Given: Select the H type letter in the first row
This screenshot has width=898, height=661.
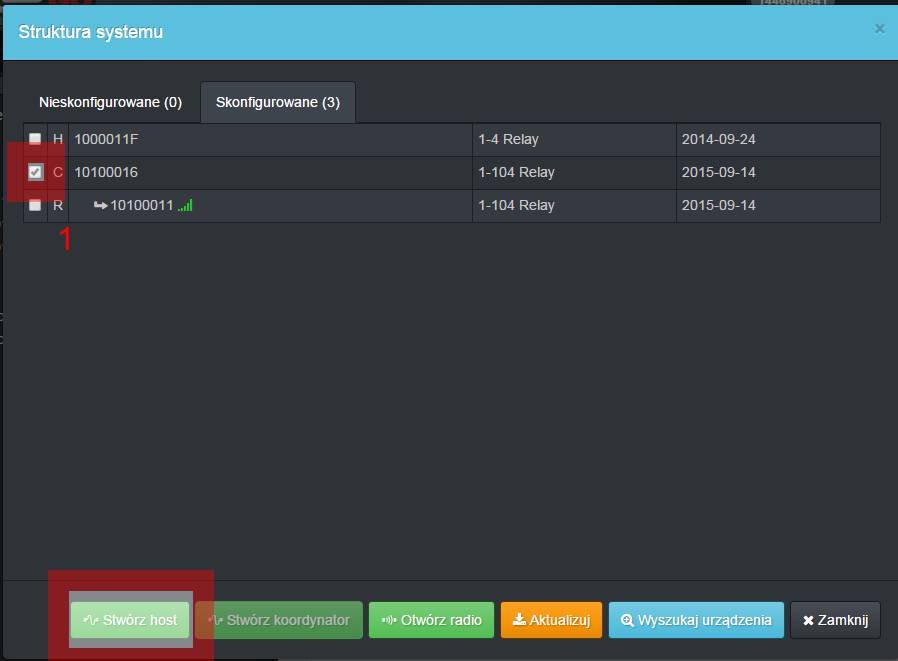Looking at the screenshot, I should point(58,140).
